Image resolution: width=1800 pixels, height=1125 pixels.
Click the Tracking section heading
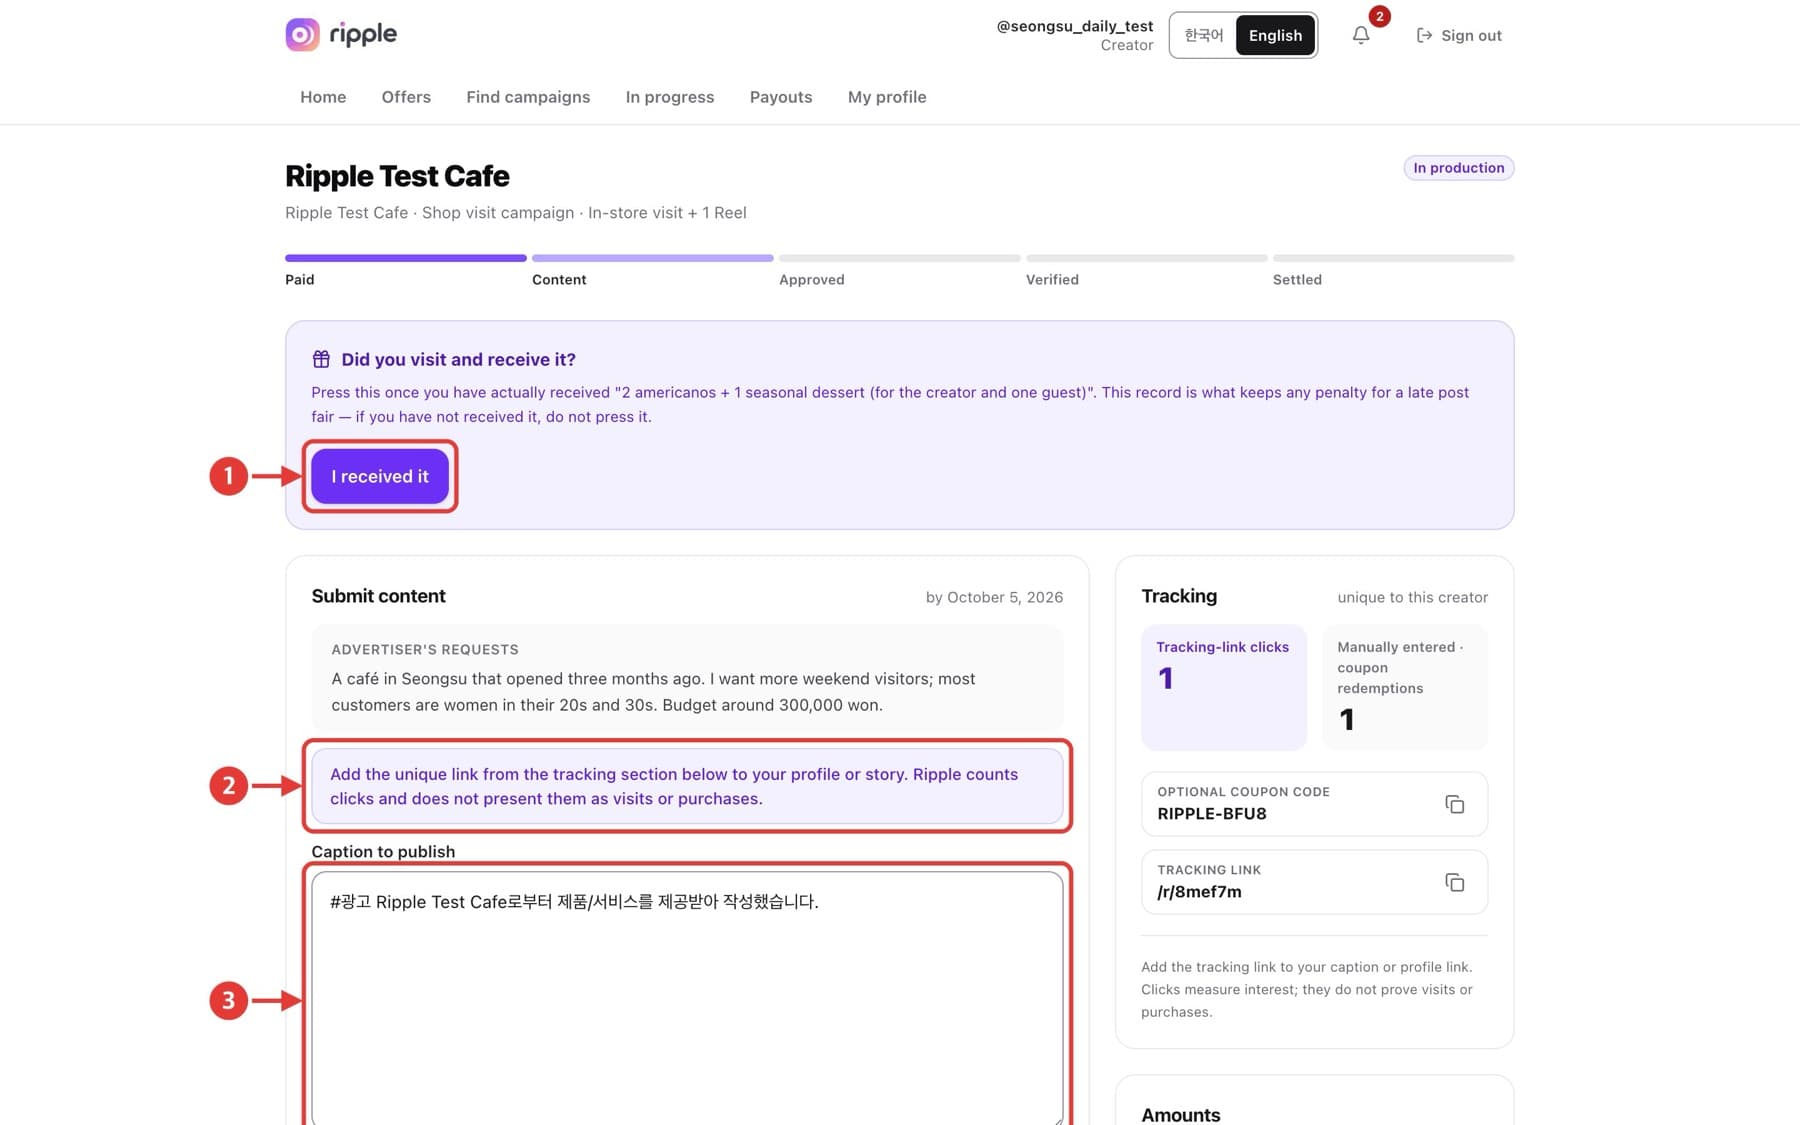coord(1179,596)
